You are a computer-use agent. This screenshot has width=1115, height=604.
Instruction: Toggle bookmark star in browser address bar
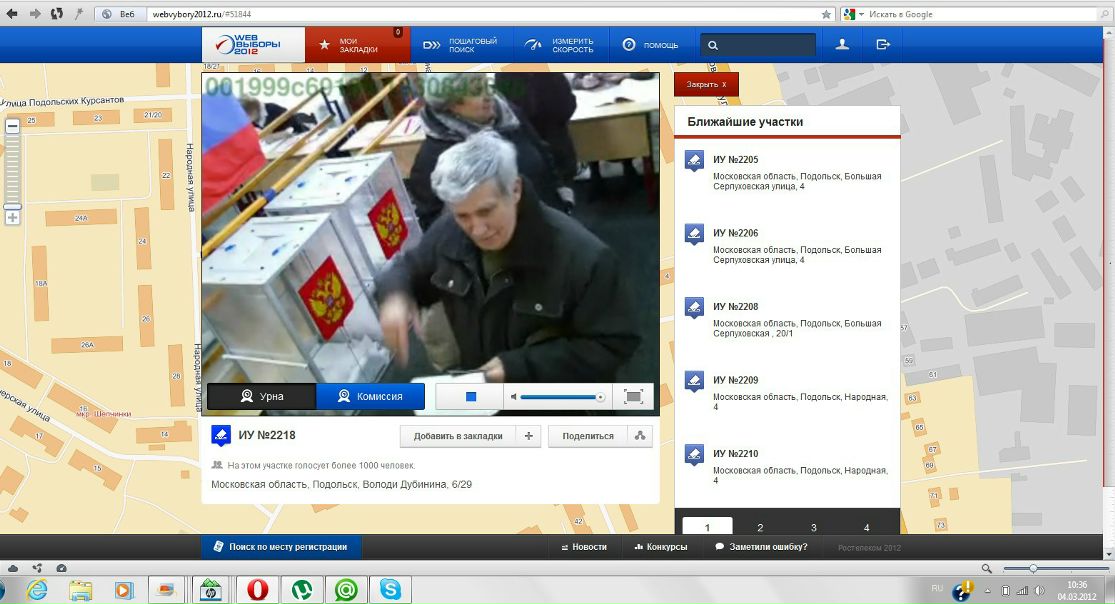coord(826,14)
